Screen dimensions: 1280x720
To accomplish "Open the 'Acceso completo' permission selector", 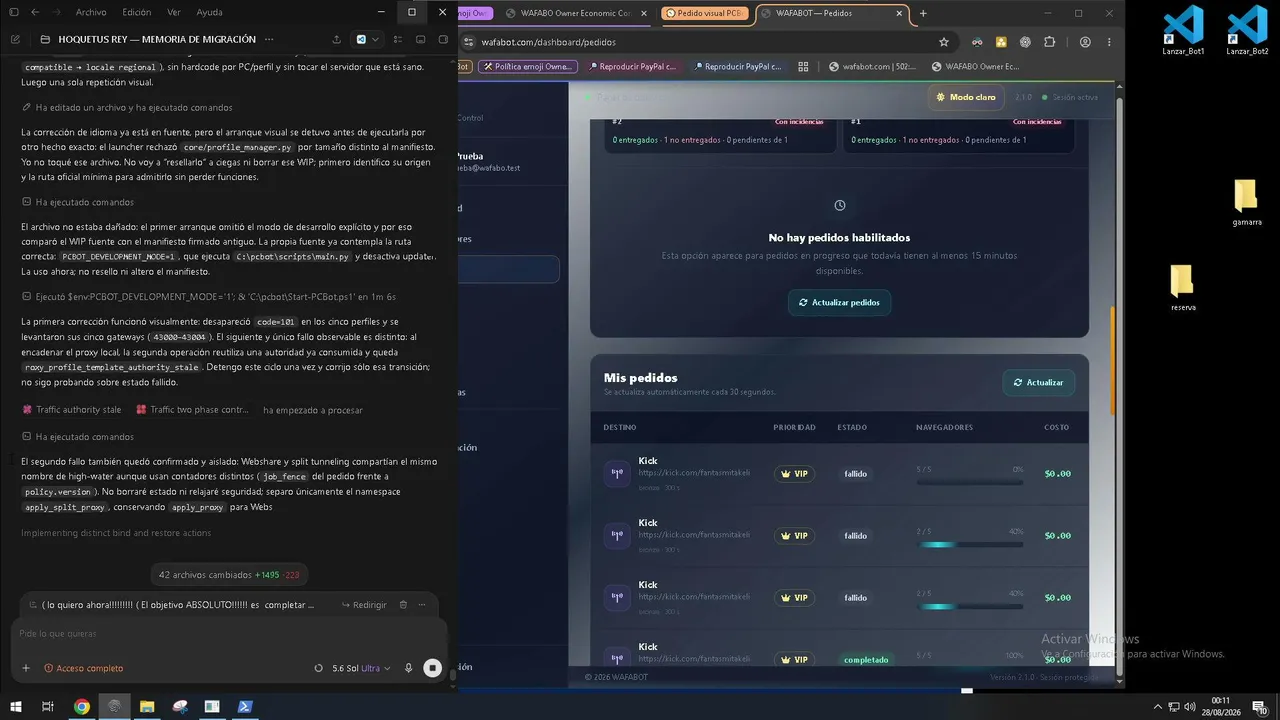I will 84,668.
